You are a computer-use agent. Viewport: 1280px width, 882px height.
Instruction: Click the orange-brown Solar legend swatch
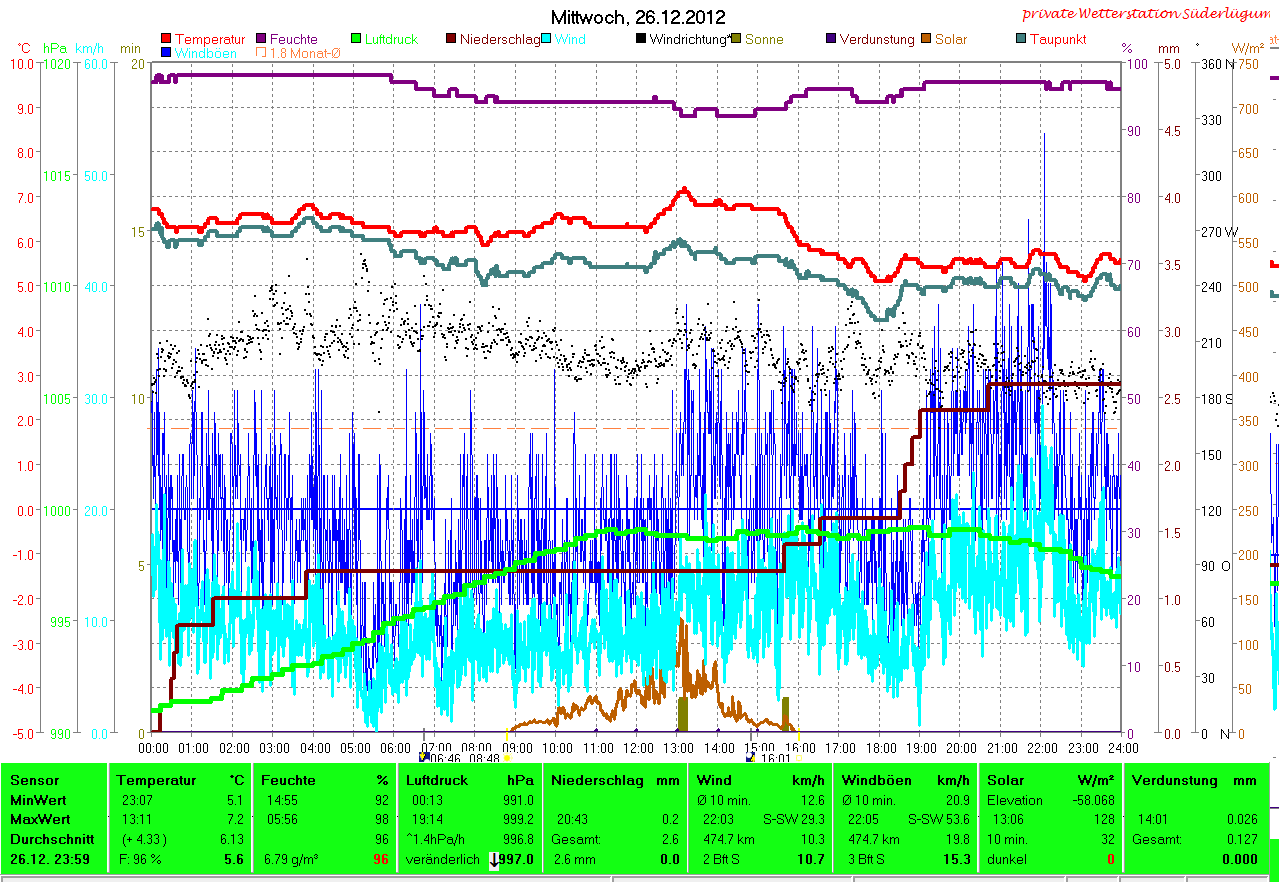tap(925, 40)
